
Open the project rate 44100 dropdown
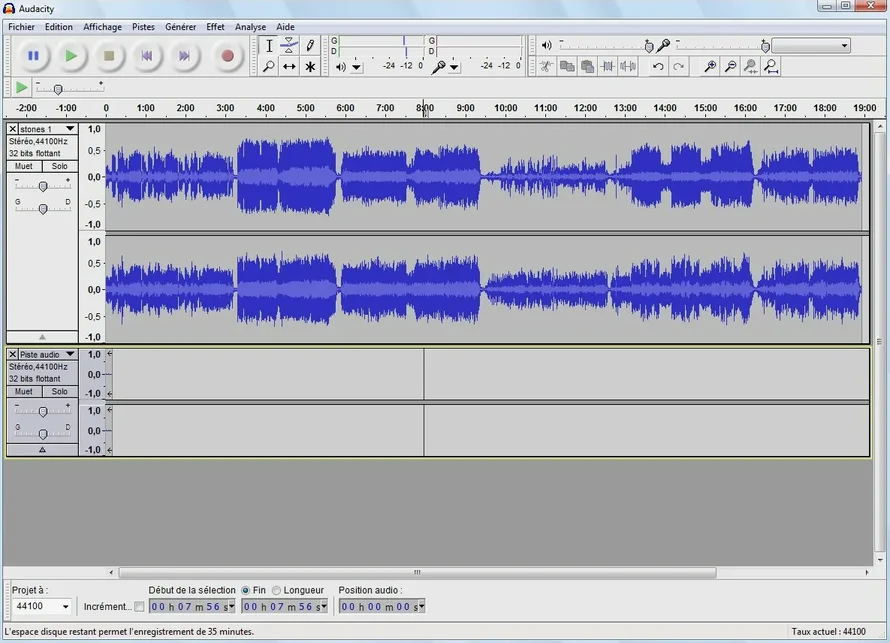(66, 607)
